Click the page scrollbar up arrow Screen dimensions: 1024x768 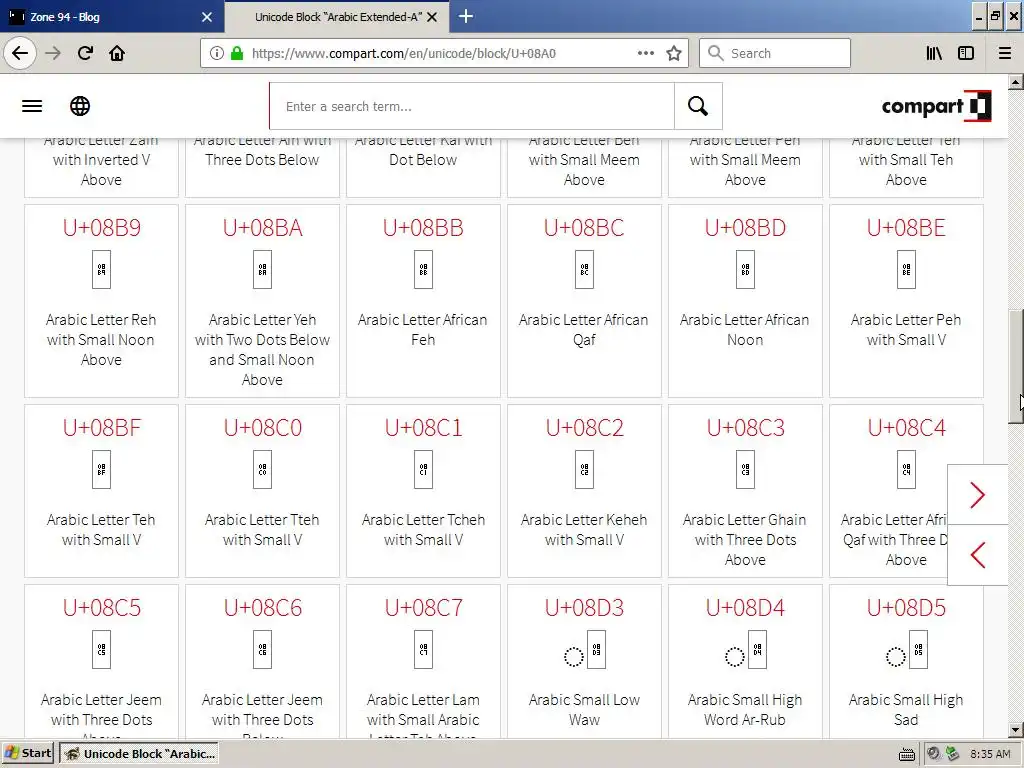click(x=1016, y=82)
